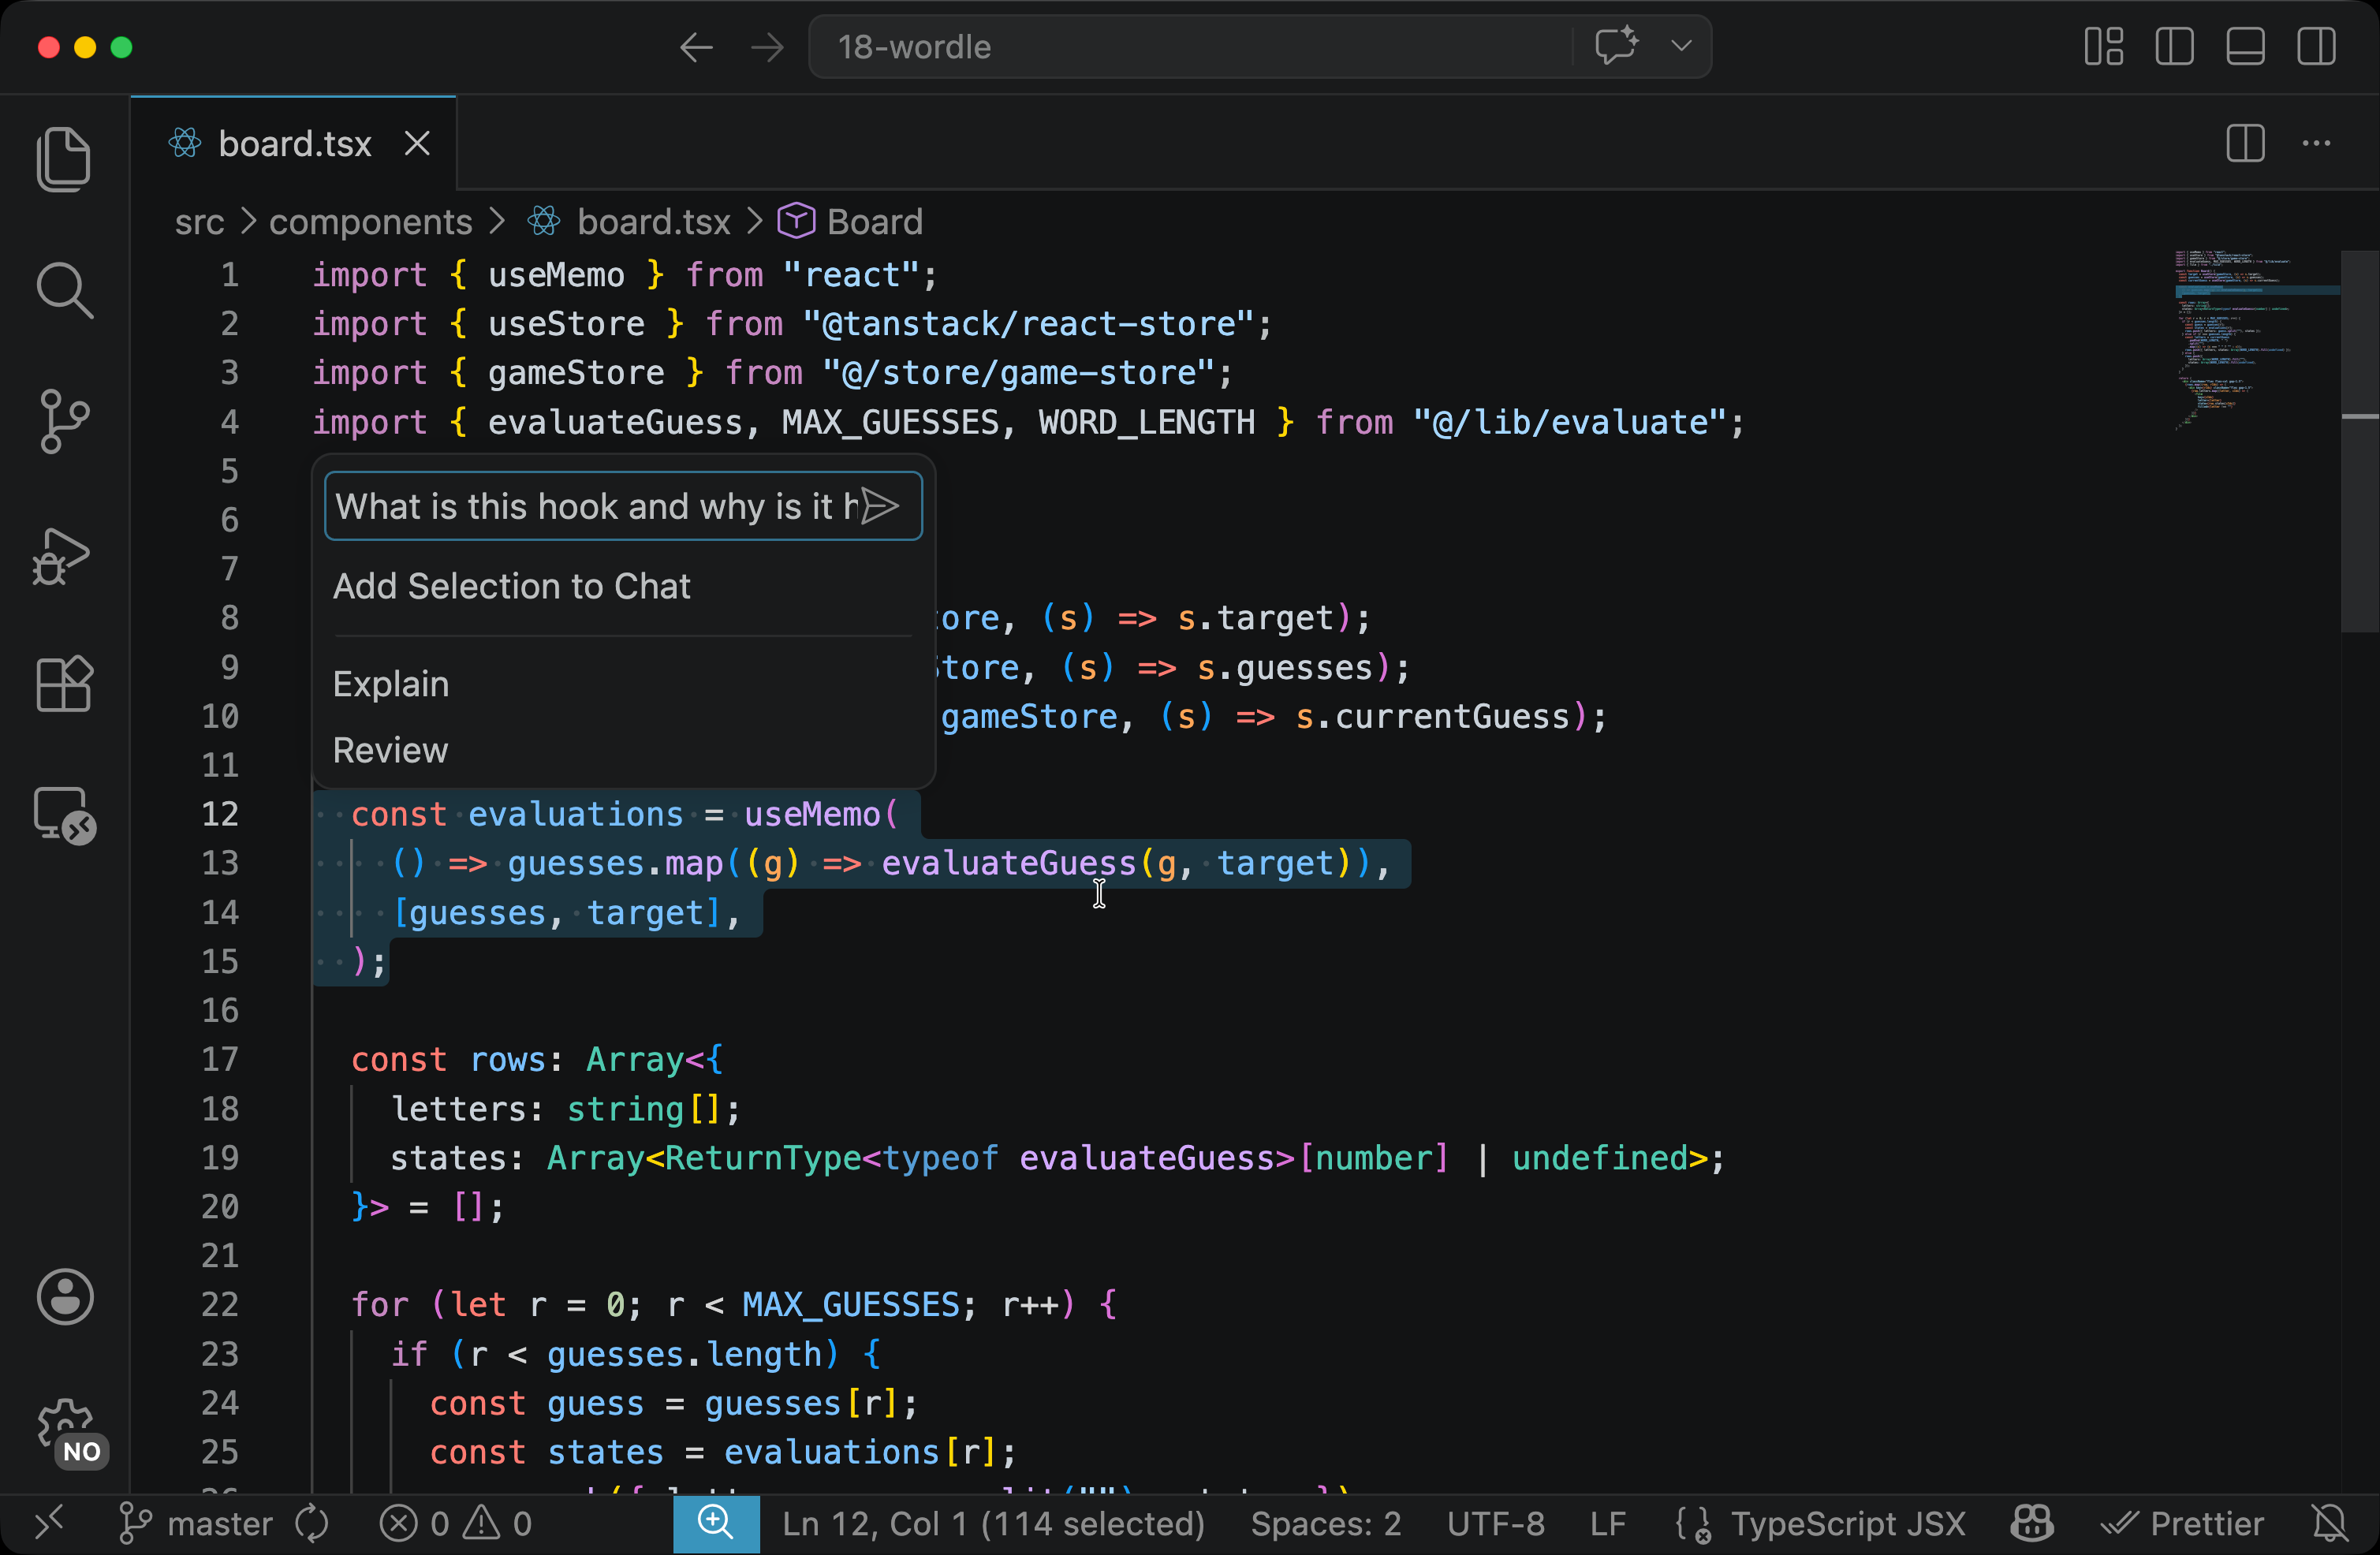Open the Extensions view
The image size is (2380, 1555).
(x=64, y=684)
